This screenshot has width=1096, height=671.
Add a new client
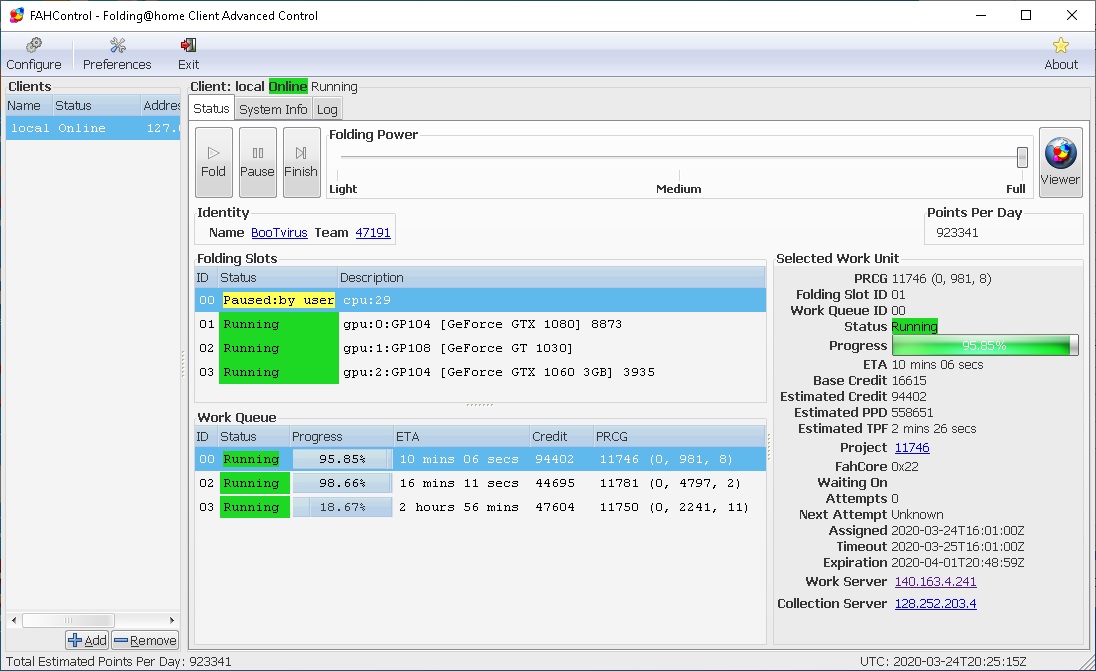(x=87, y=640)
